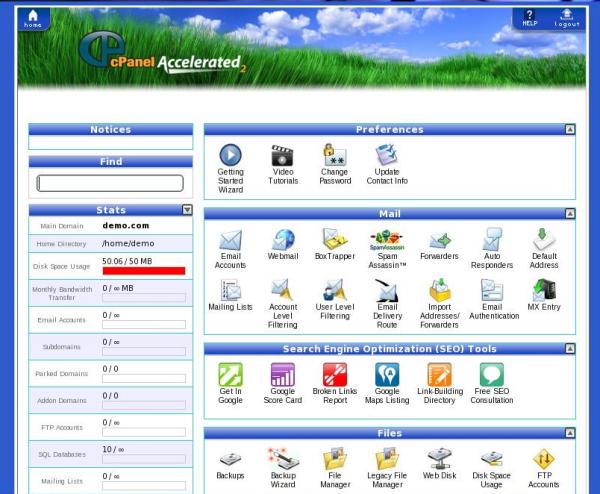
Task: Open Email Delivery Route
Action: [x=387, y=304]
